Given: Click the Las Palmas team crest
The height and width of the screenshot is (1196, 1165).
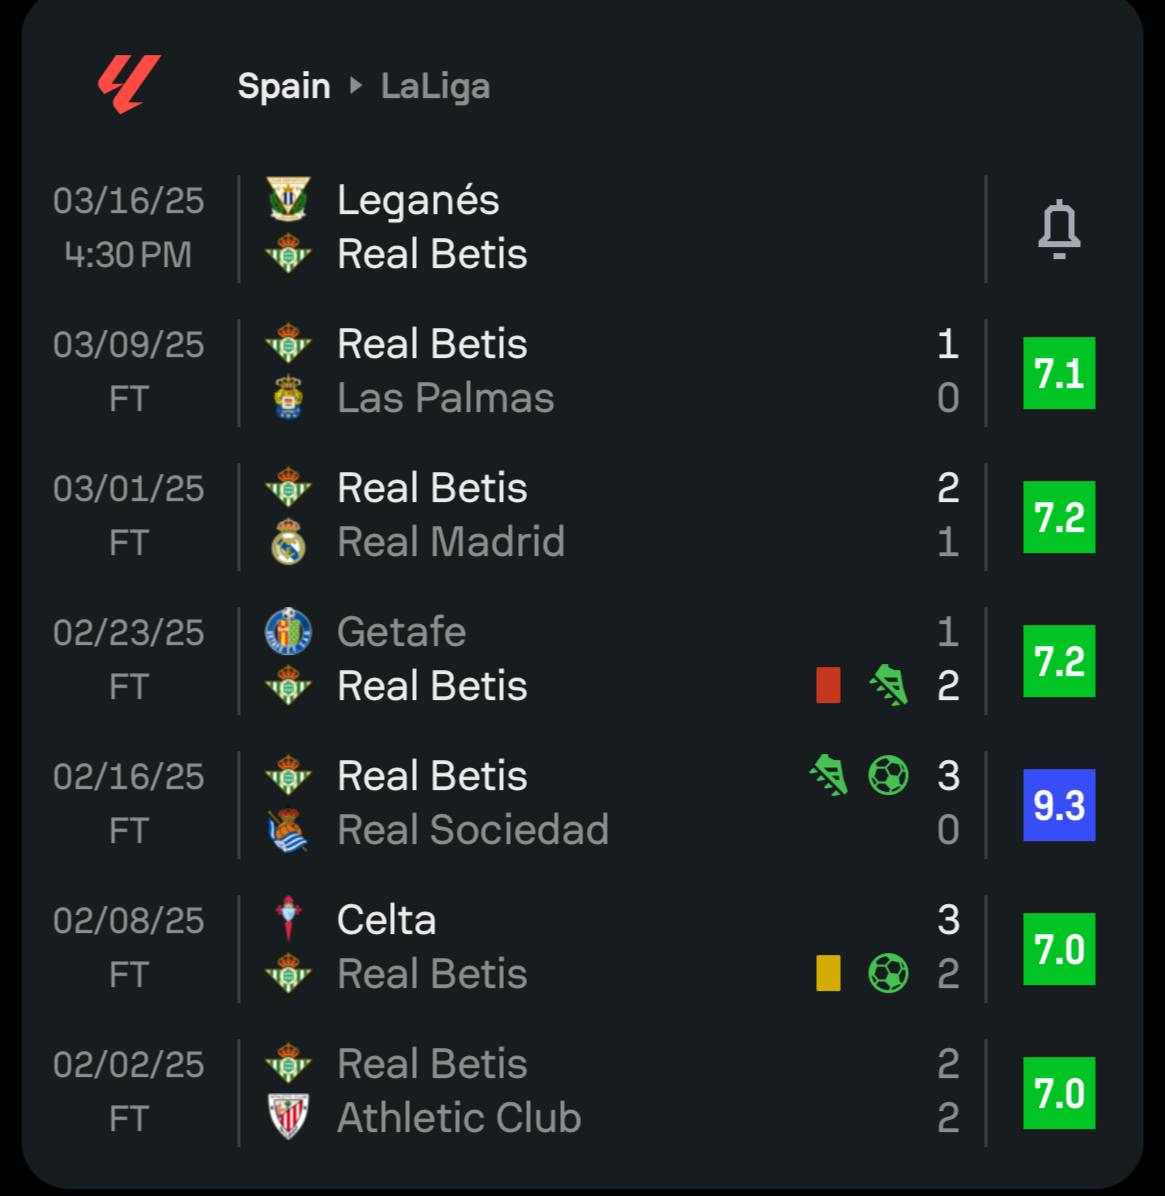Looking at the screenshot, I should [x=288, y=398].
